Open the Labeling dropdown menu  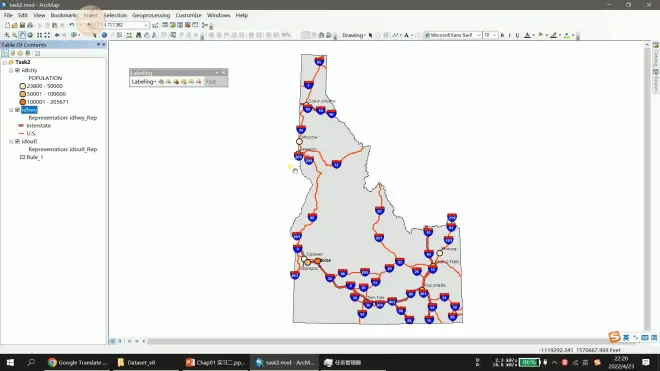(x=144, y=82)
